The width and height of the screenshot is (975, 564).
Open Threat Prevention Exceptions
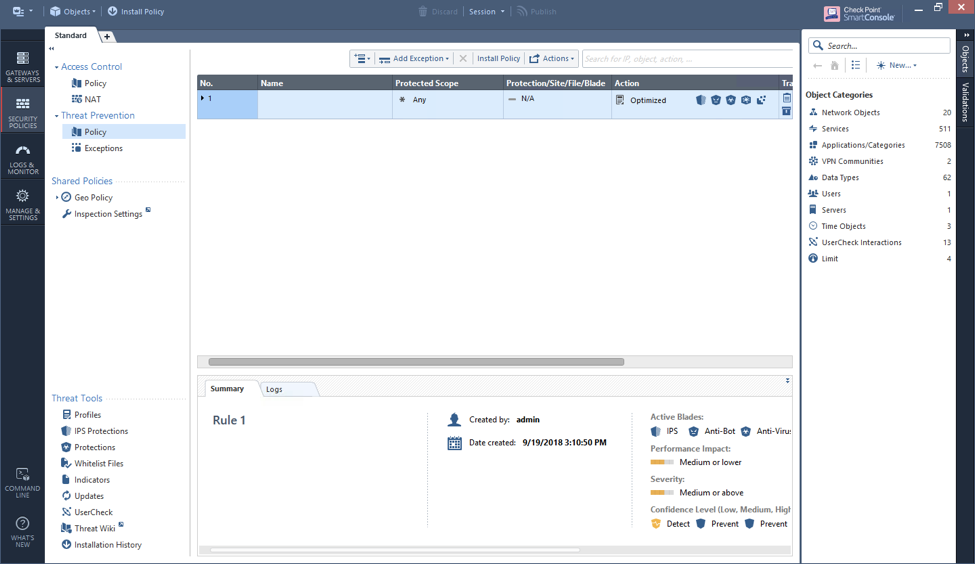pos(97,148)
